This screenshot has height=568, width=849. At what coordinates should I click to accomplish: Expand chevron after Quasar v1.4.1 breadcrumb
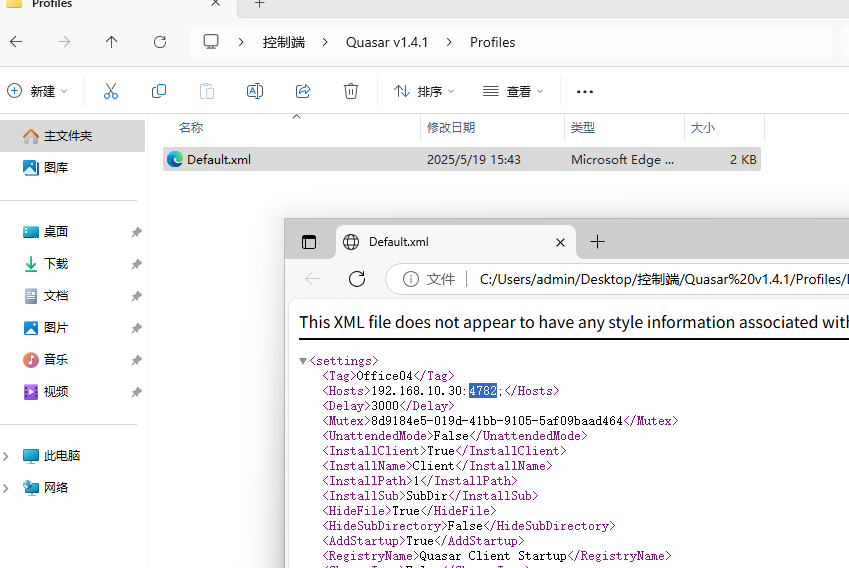pyautogui.click(x=449, y=42)
